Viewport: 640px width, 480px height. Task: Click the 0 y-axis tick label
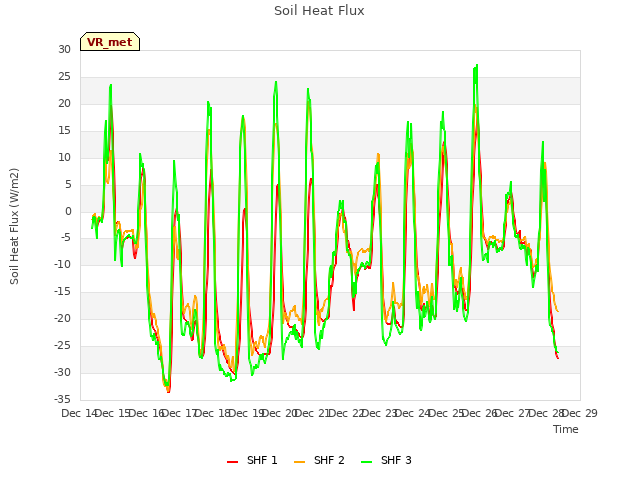click(68, 211)
